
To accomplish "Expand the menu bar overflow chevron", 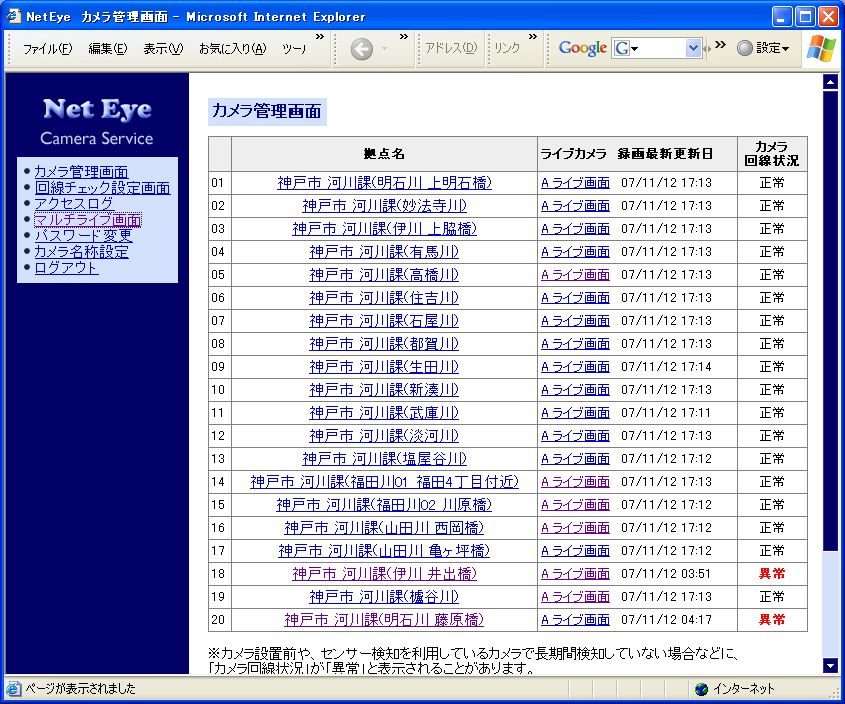I will click(x=319, y=38).
